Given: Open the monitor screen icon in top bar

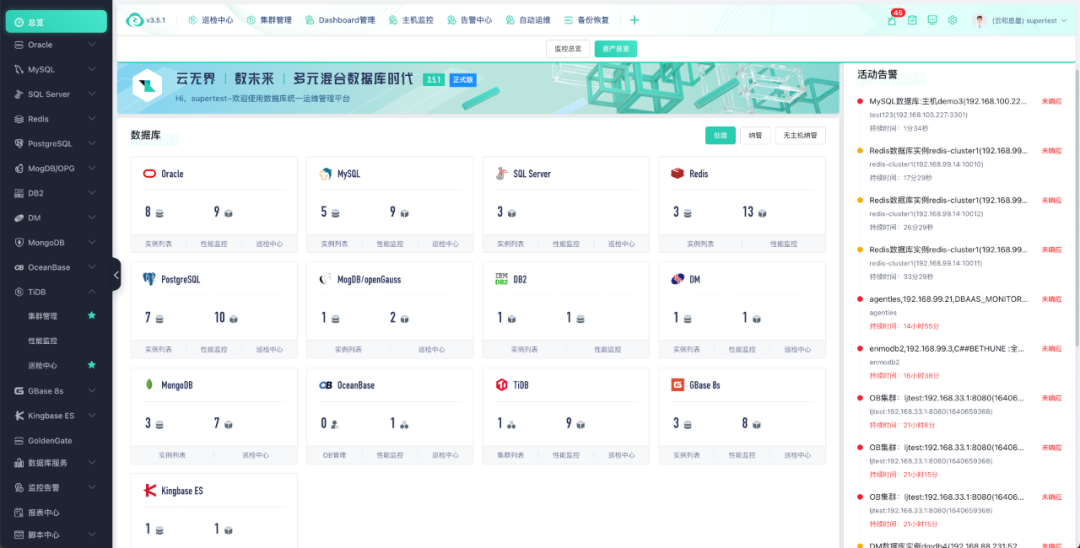Looking at the screenshot, I should (x=932, y=20).
